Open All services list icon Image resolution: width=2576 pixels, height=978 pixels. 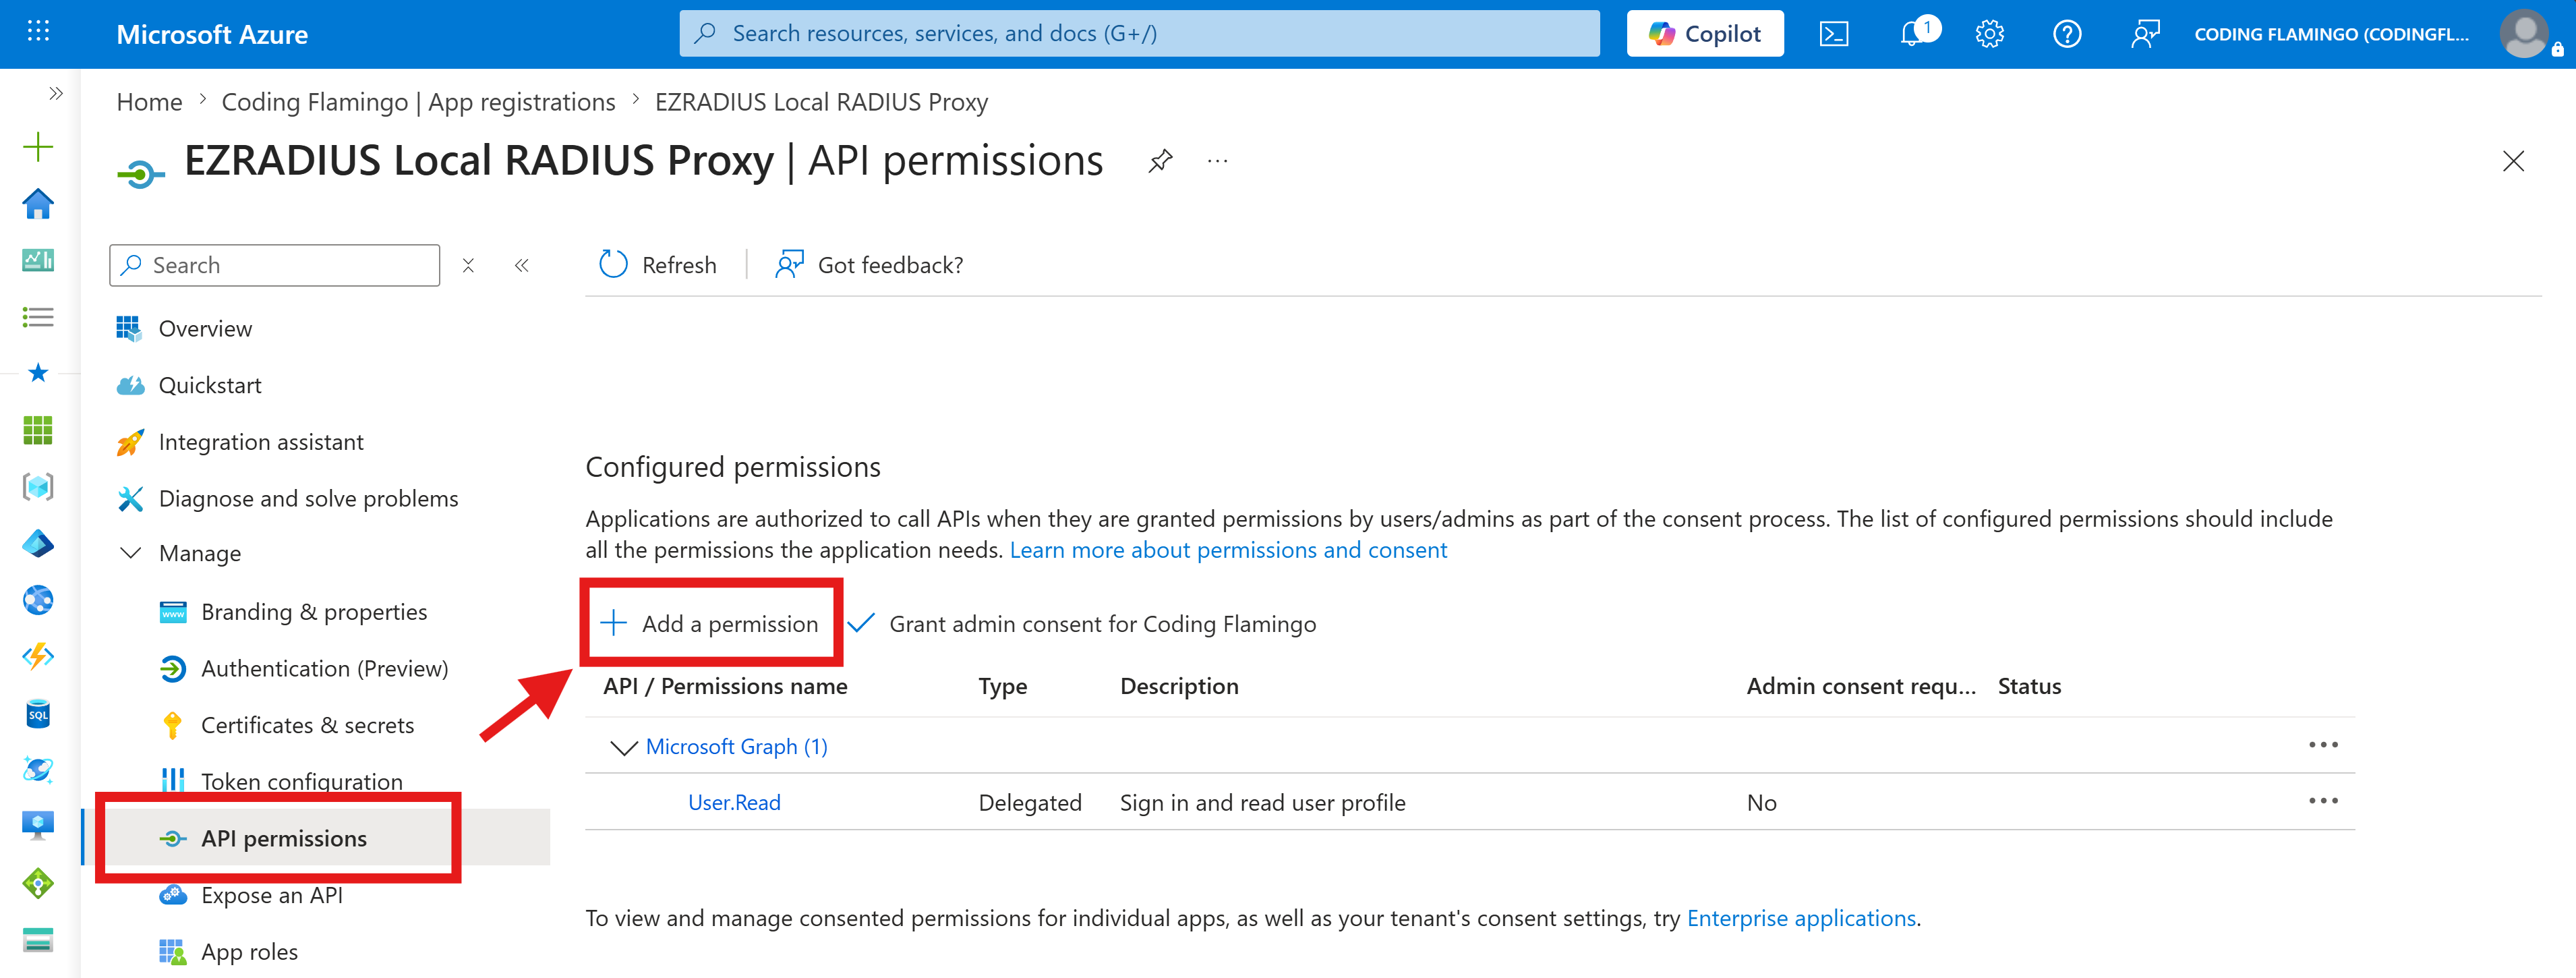tap(38, 317)
